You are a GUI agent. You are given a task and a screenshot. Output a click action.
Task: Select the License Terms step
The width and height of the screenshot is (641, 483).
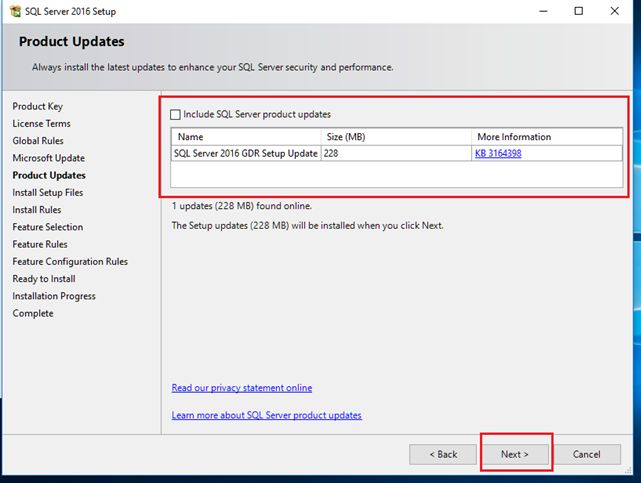coord(41,123)
